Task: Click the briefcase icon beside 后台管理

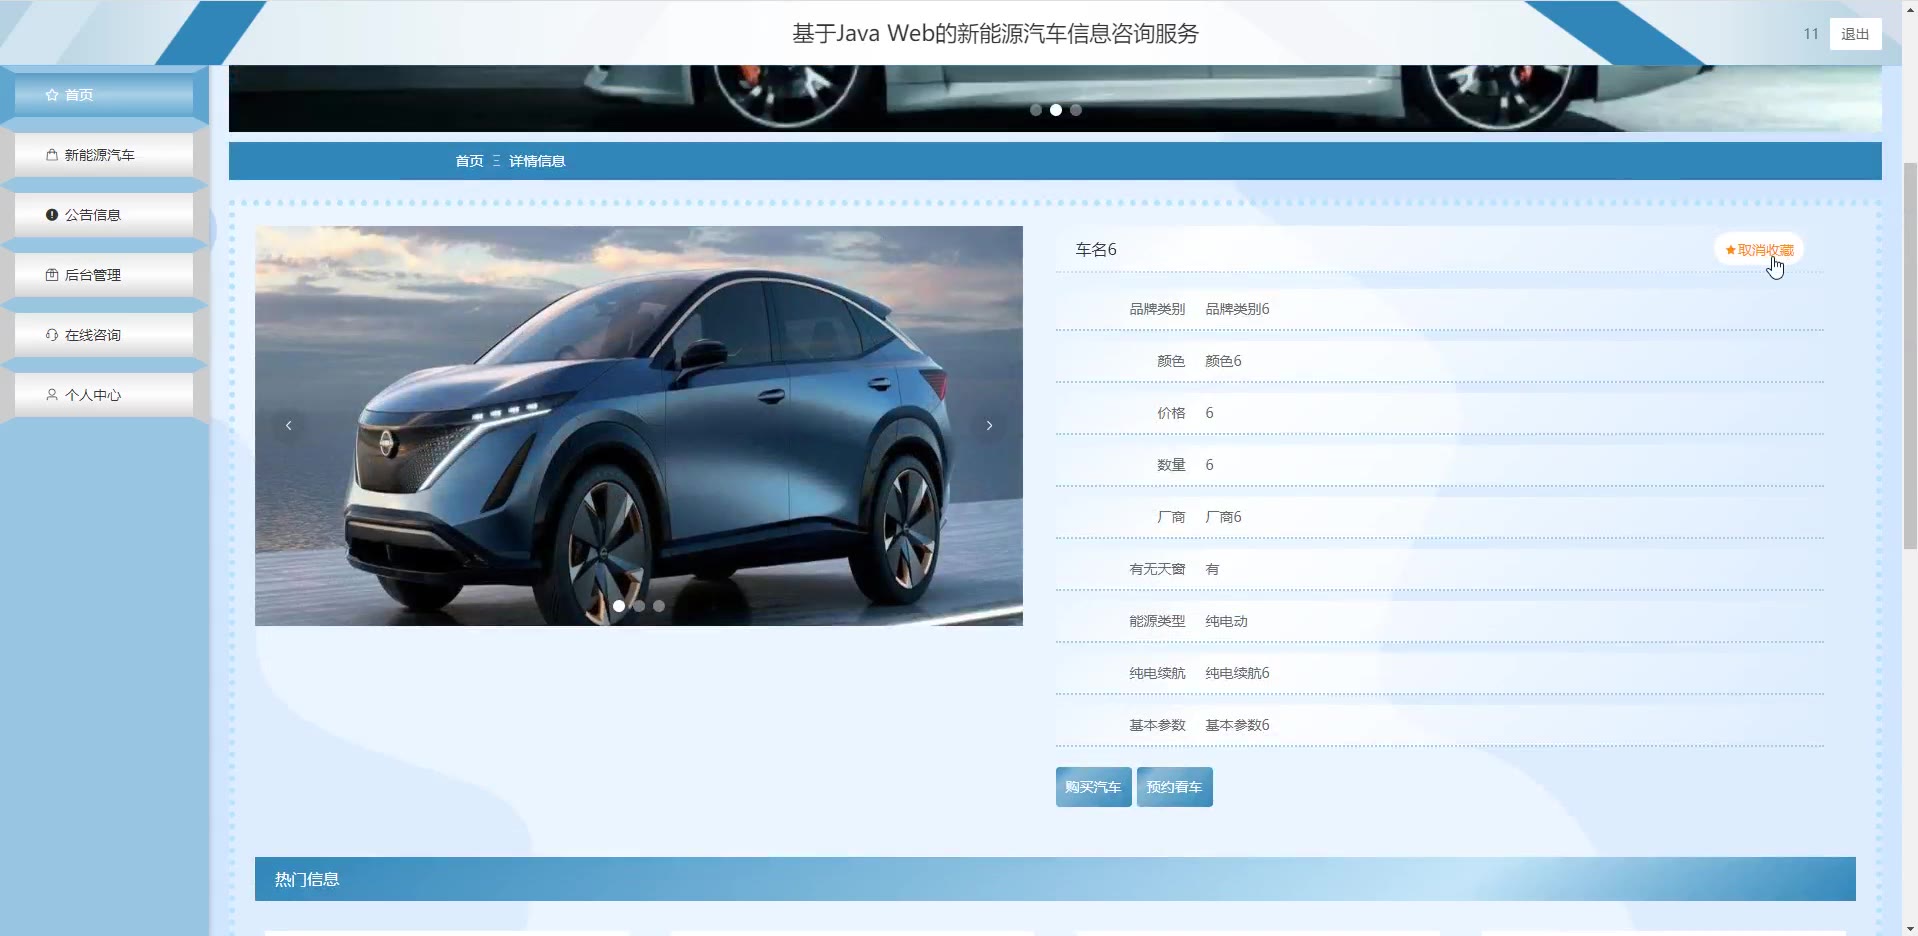Action: point(52,275)
